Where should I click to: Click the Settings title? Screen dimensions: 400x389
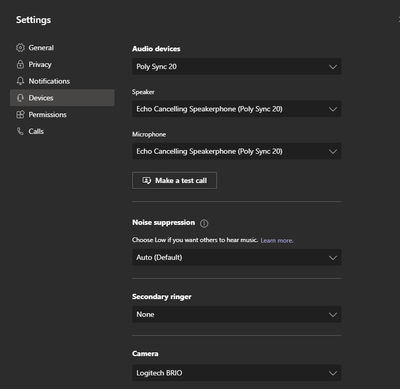[33, 20]
